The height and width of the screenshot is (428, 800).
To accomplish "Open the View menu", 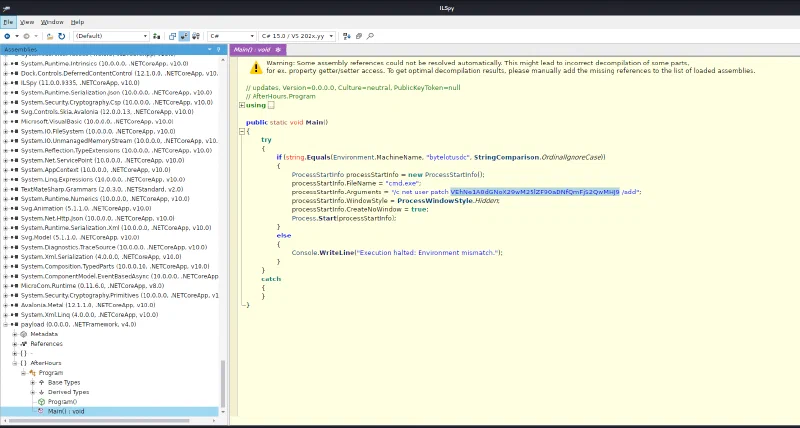I will 27,22.
